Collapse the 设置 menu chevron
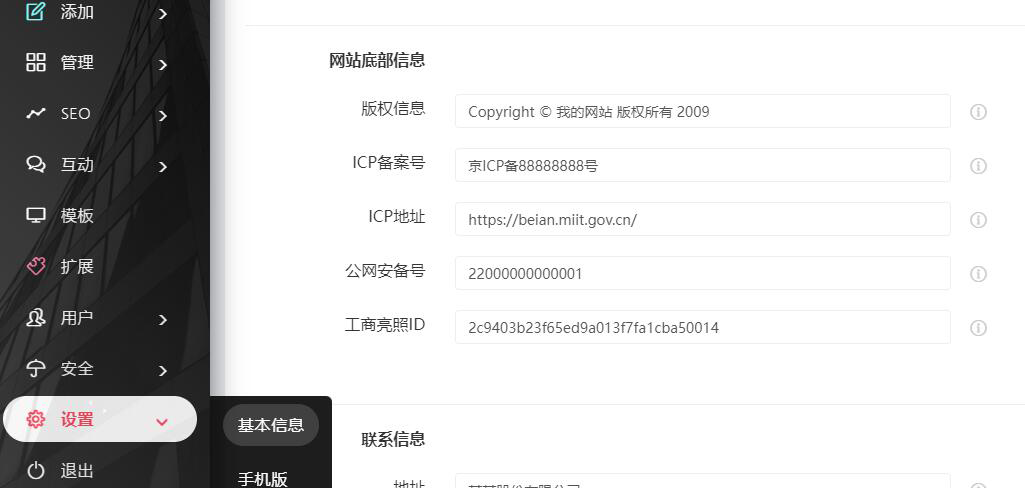The image size is (1025, 488). click(162, 421)
